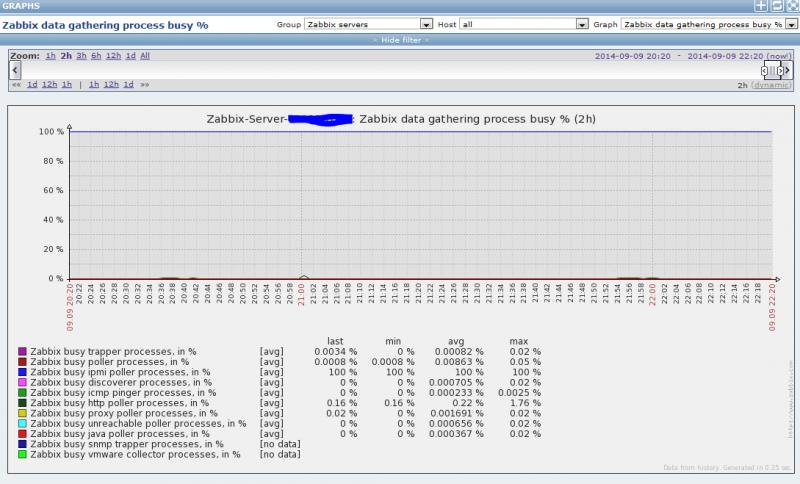Viewport: 800px width, 484px height.
Task: Click the java poller red legend swatch
Action: 22,434
